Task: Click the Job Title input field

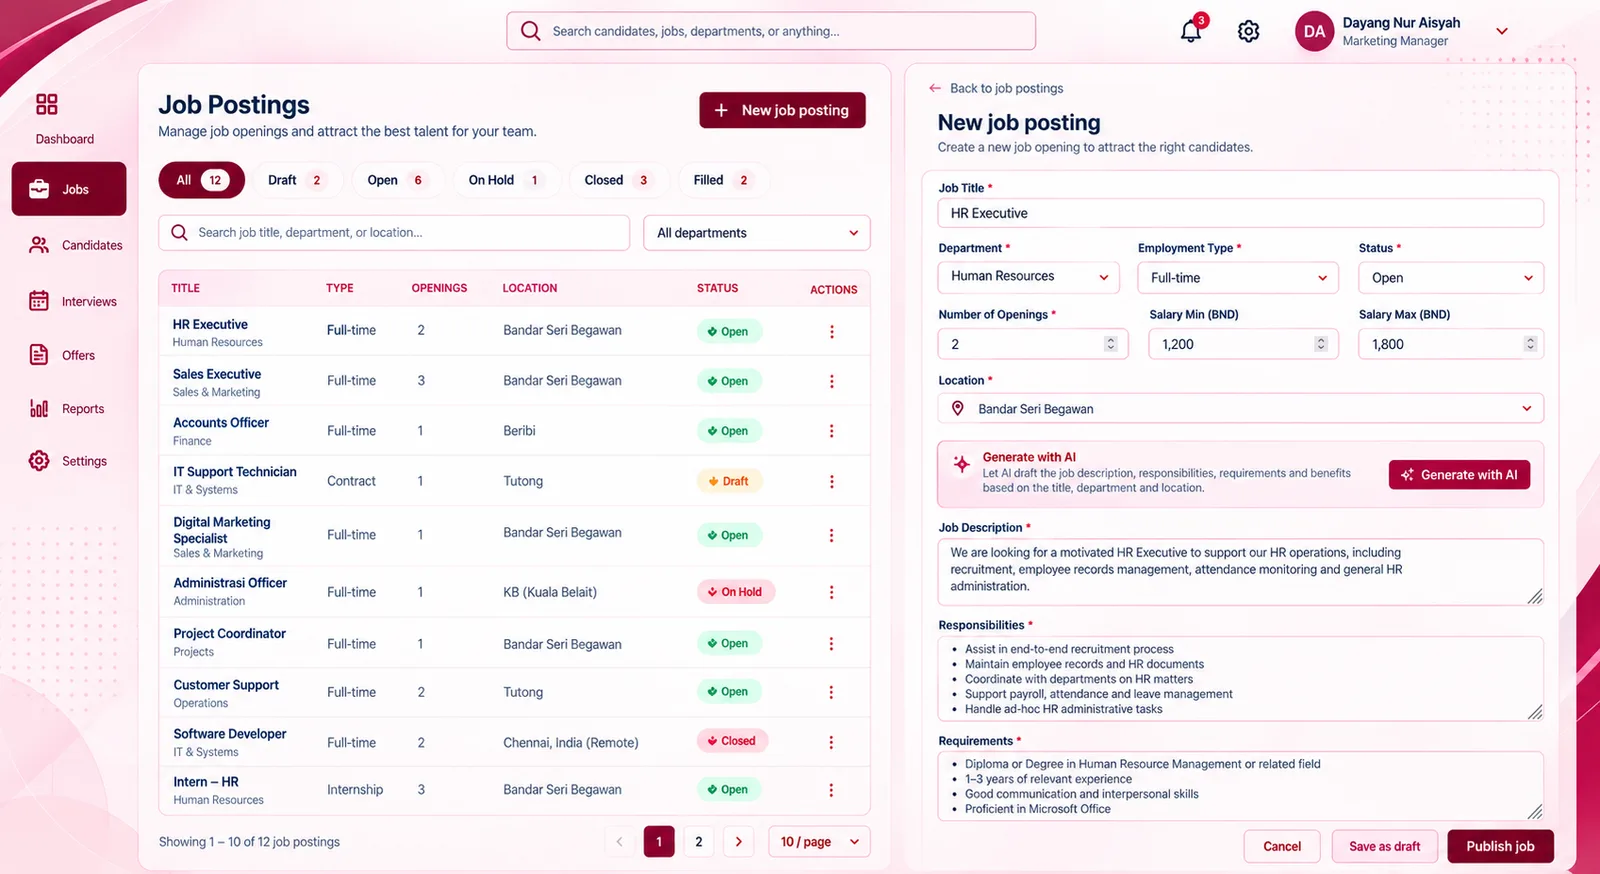Action: pyautogui.click(x=1241, y=213)
